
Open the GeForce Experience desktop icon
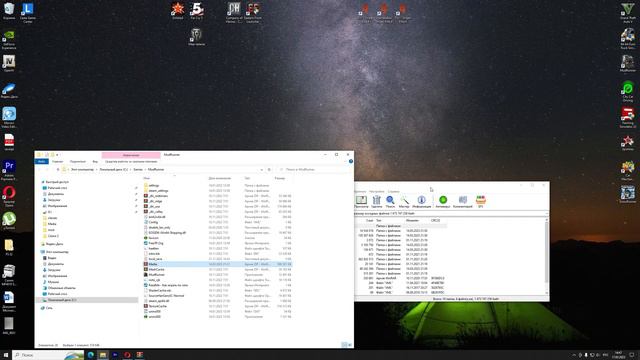pyautogui.click(x=9, y=40)
